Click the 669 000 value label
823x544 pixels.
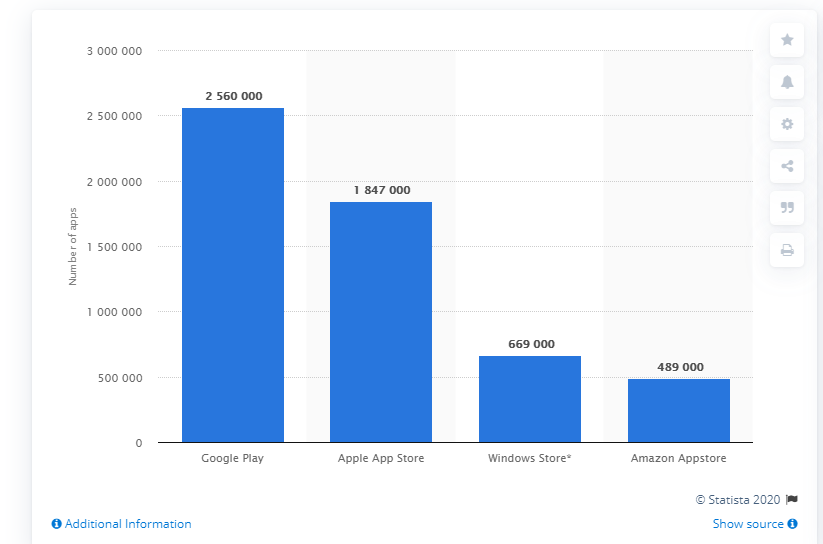(531, 344)
